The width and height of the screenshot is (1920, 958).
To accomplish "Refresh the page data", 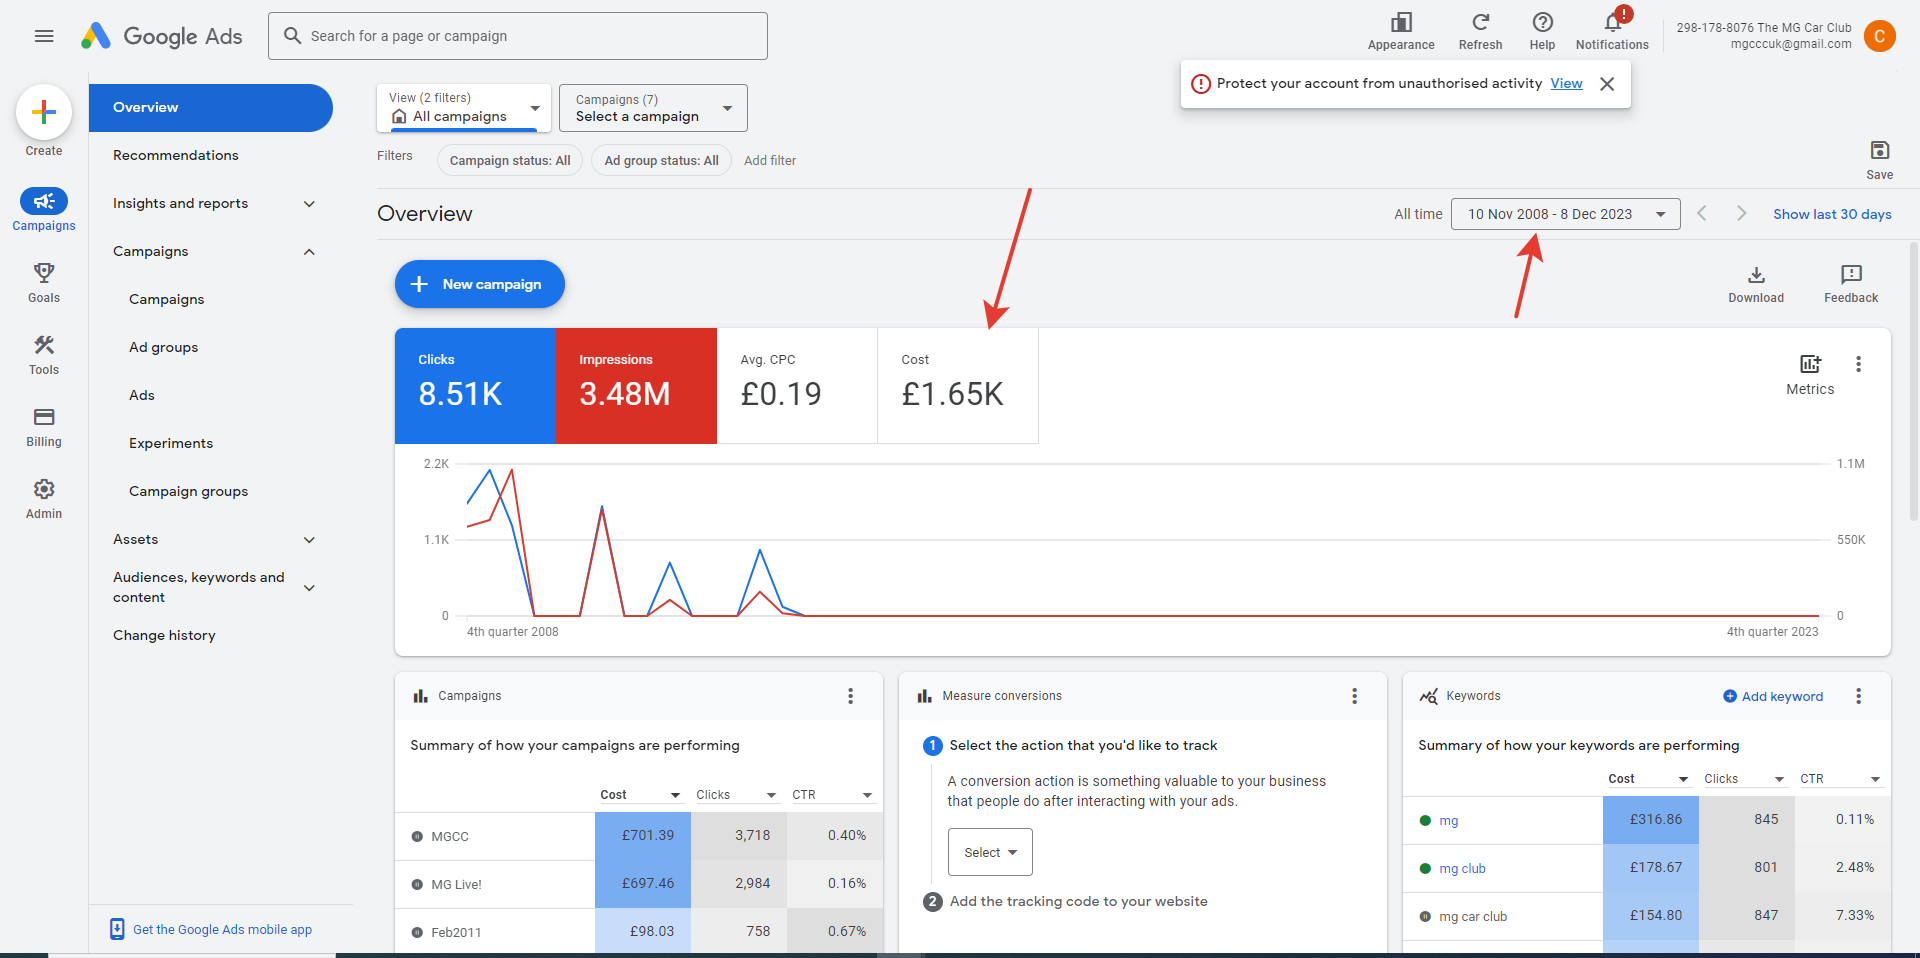I will (x=1480, y=31).
